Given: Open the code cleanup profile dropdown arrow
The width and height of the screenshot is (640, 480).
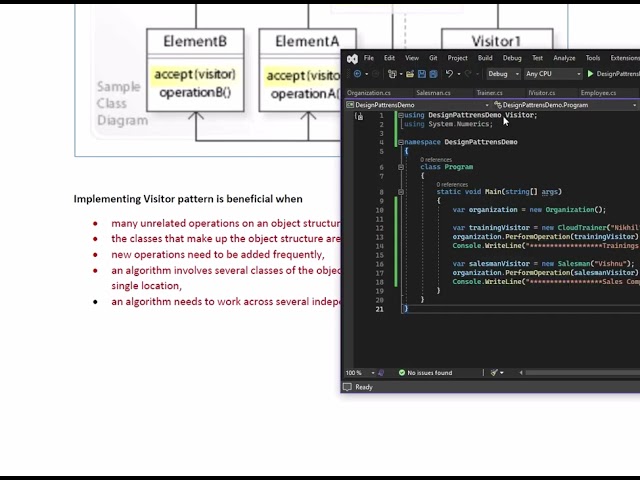Looking at the screenshot, I should click(x=502, y=373).
